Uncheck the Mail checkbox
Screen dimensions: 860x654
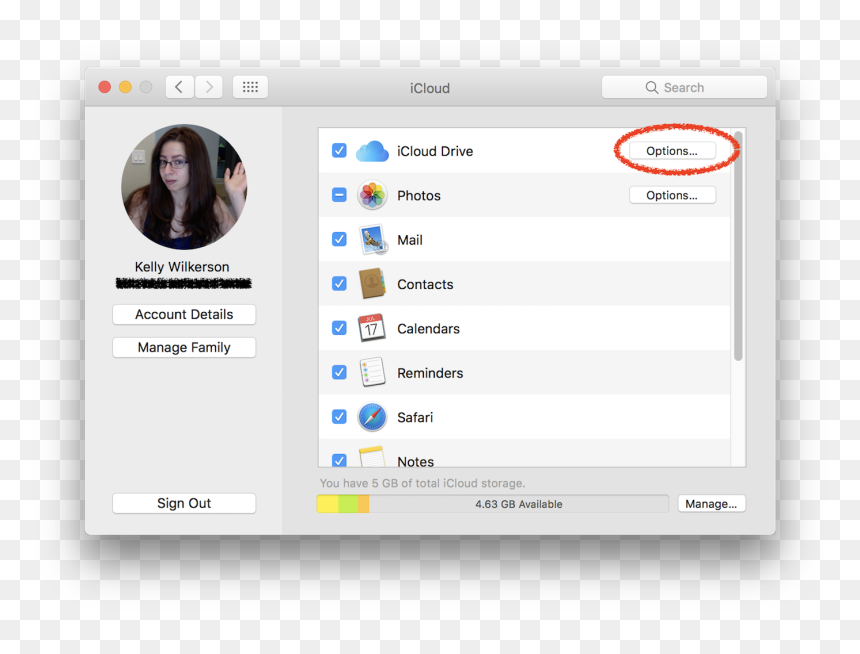coord(339,239)
